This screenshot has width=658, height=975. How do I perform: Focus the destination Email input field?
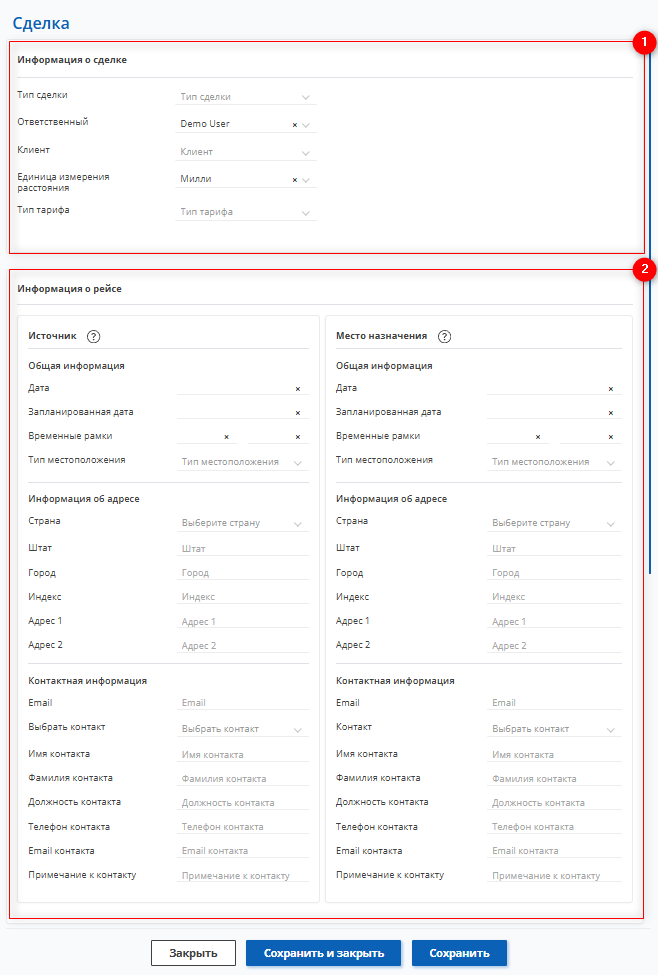point(554,703)
